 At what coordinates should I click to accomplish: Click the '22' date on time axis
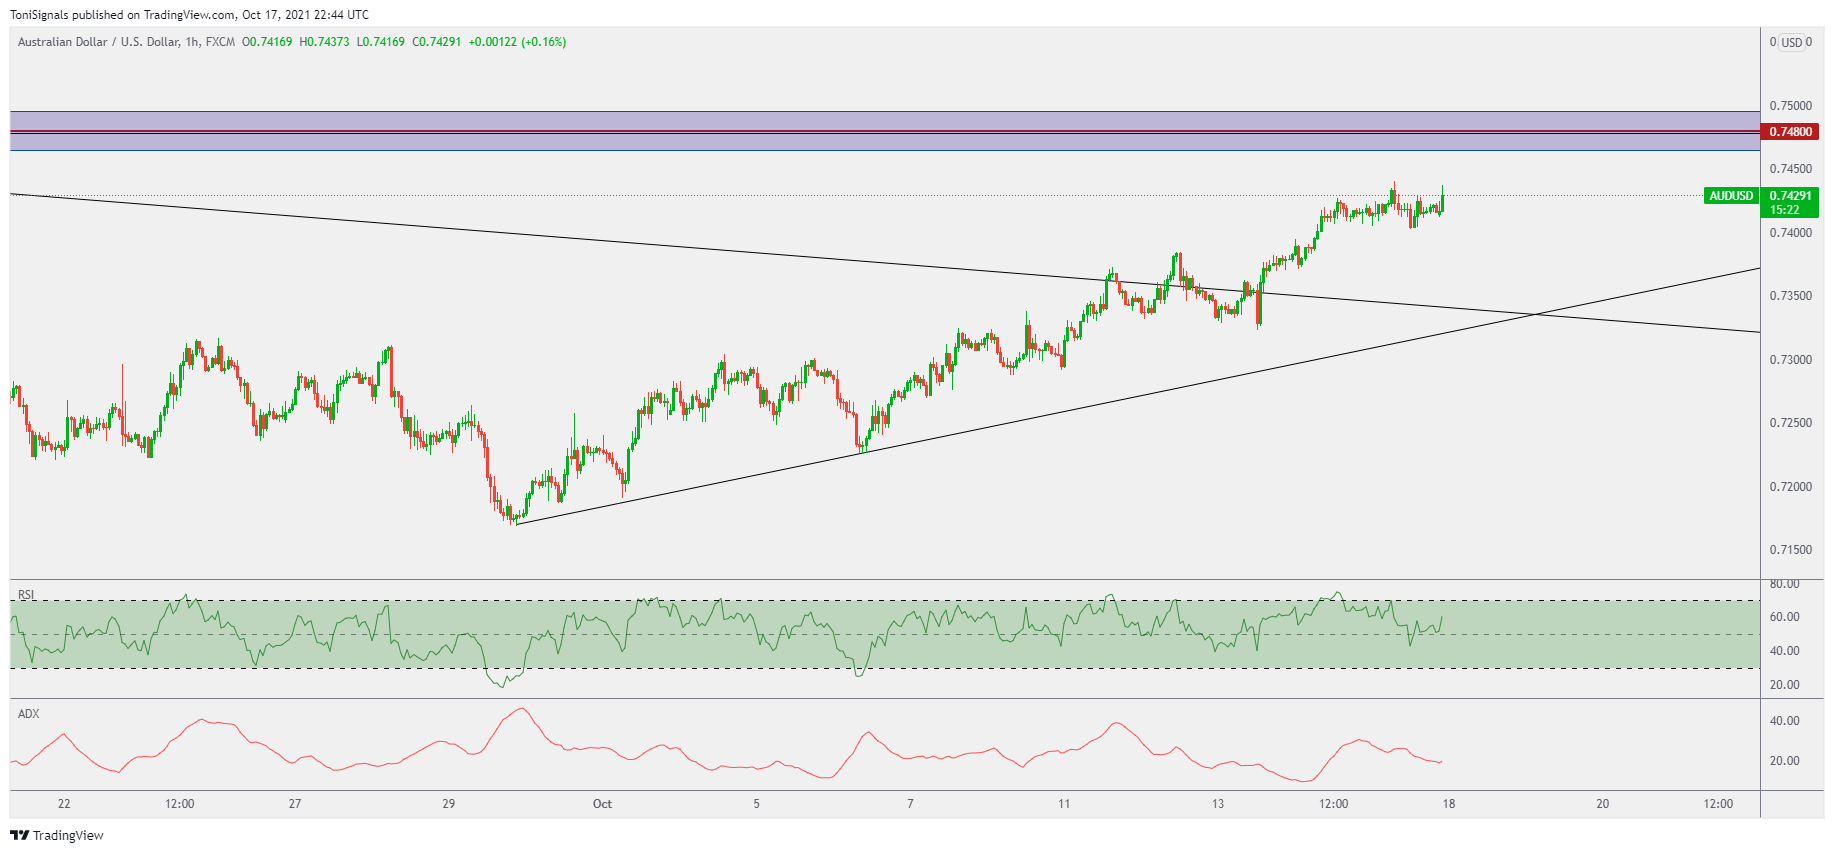tap(64, 804)
